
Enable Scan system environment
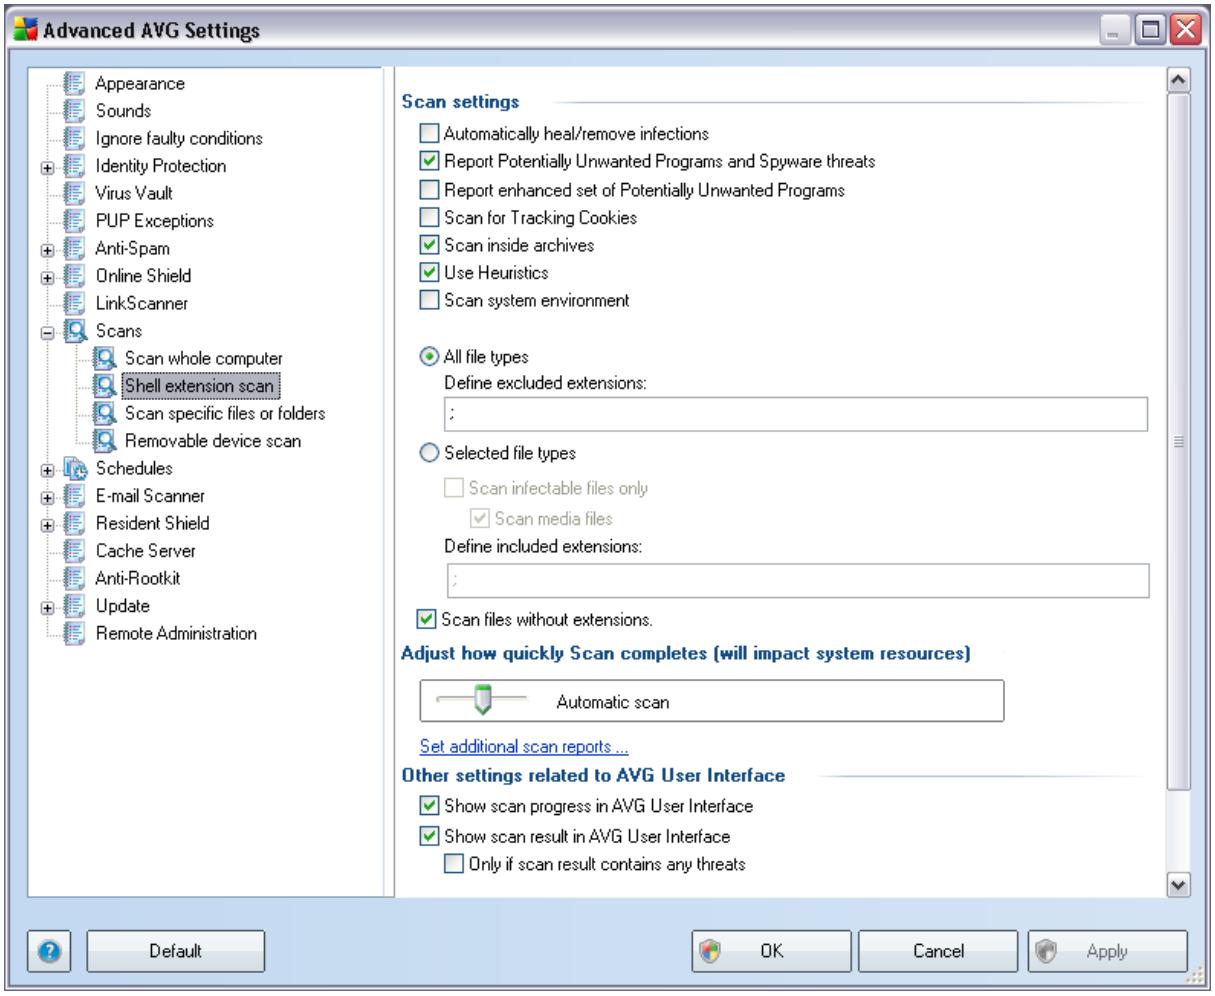point(429,300)
